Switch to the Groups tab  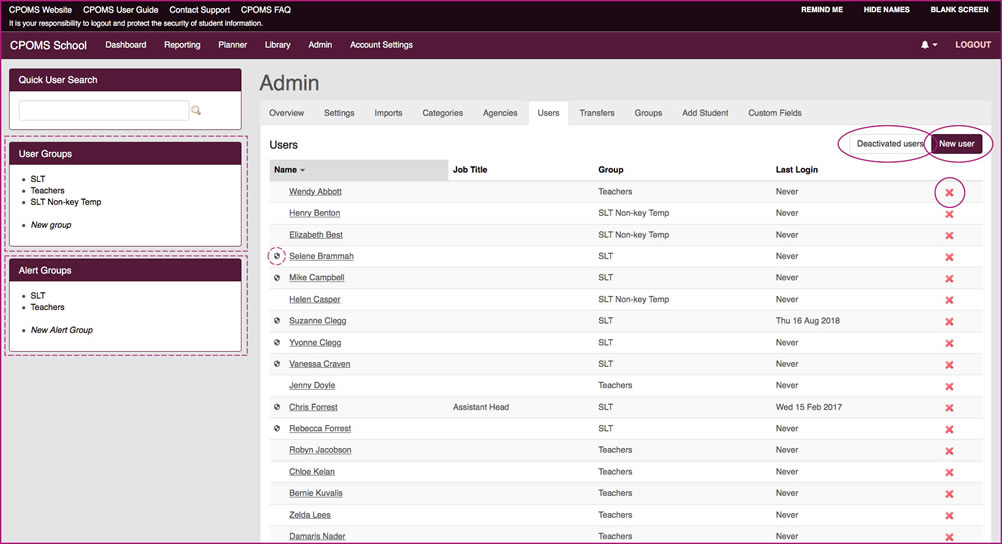648,113
